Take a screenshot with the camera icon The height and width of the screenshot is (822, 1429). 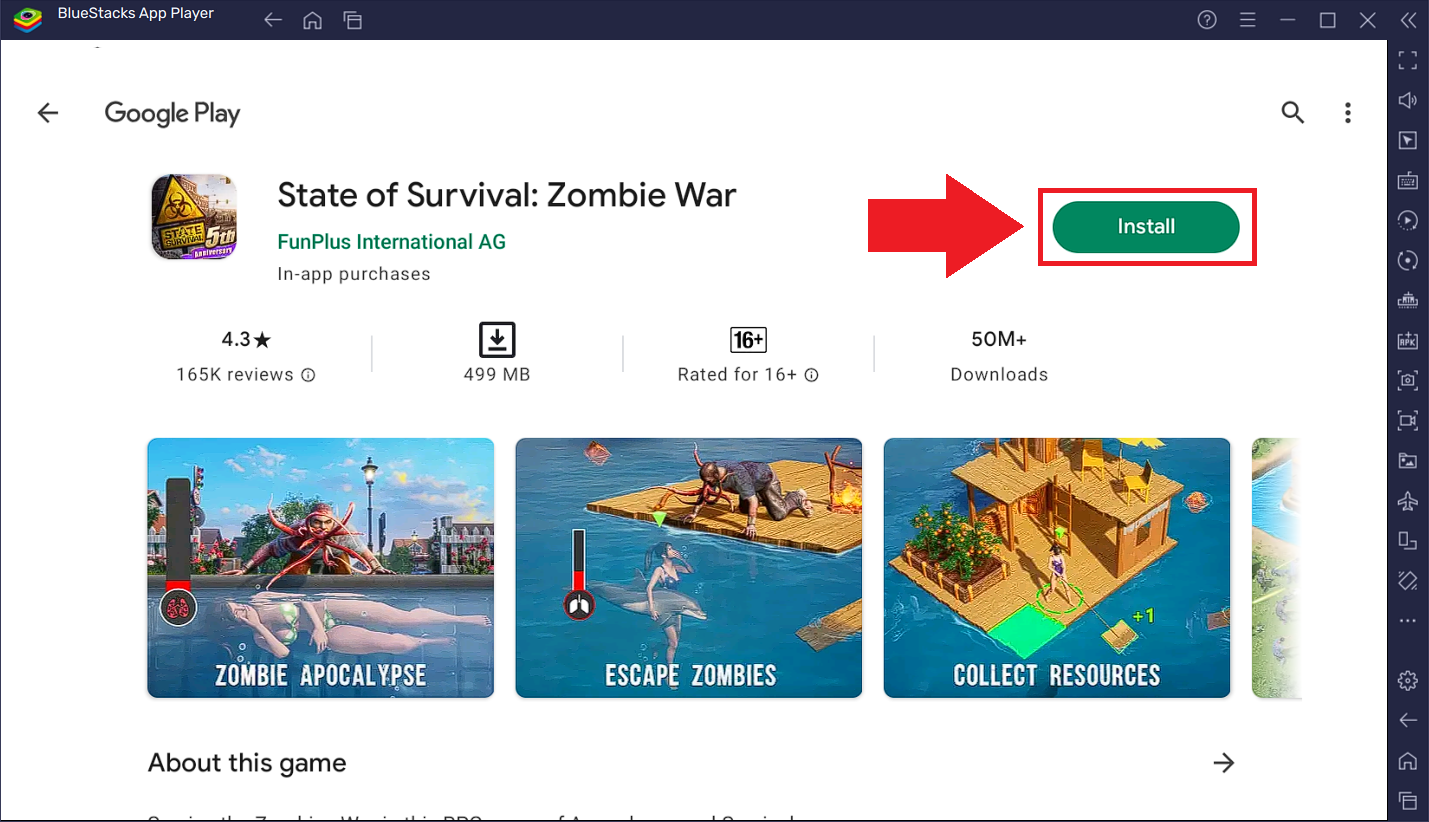tap(1408, 380)
